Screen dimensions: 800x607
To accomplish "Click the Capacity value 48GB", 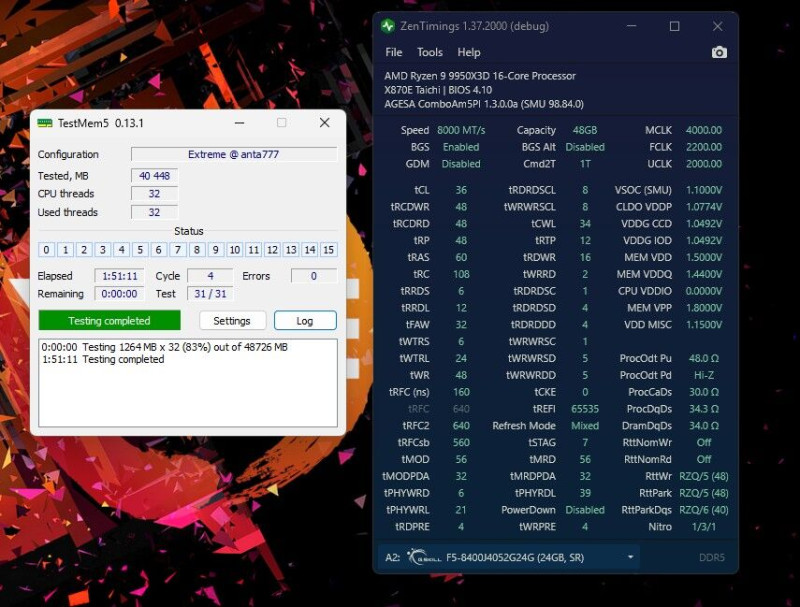I will click(x=585, y=130).
